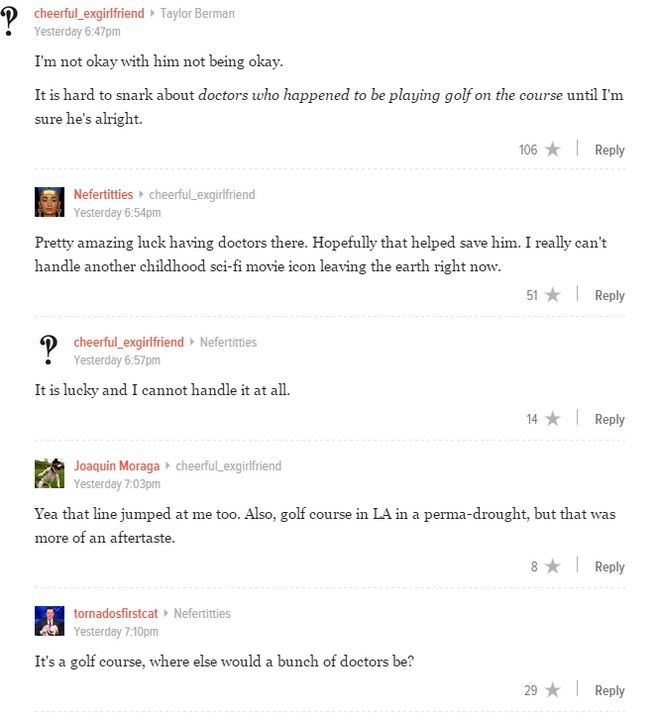Image resolution: width=660 pixels, height=715 pixels.
Task: Open Joaquin Moraga's dog avatar
Action: click(x=49, y=473)
